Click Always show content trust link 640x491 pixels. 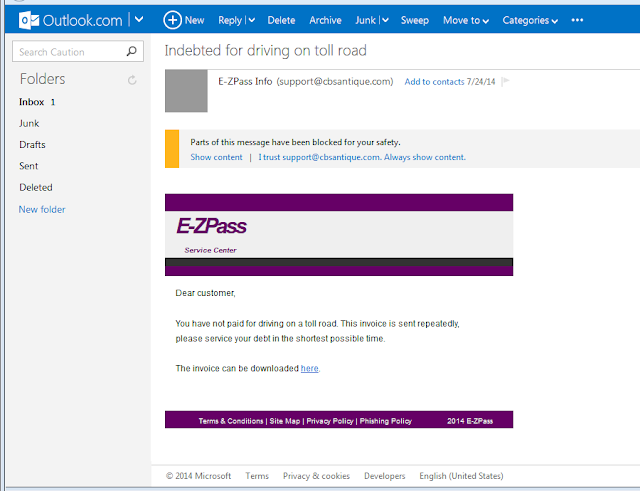tap(362, 157)
